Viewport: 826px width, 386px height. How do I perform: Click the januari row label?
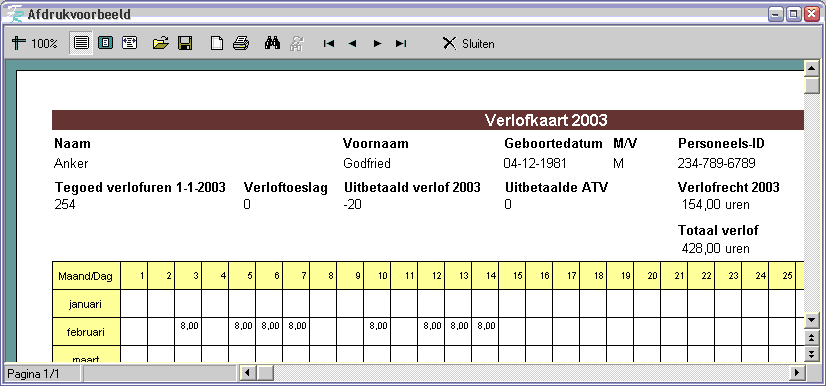tap(86, 303)
